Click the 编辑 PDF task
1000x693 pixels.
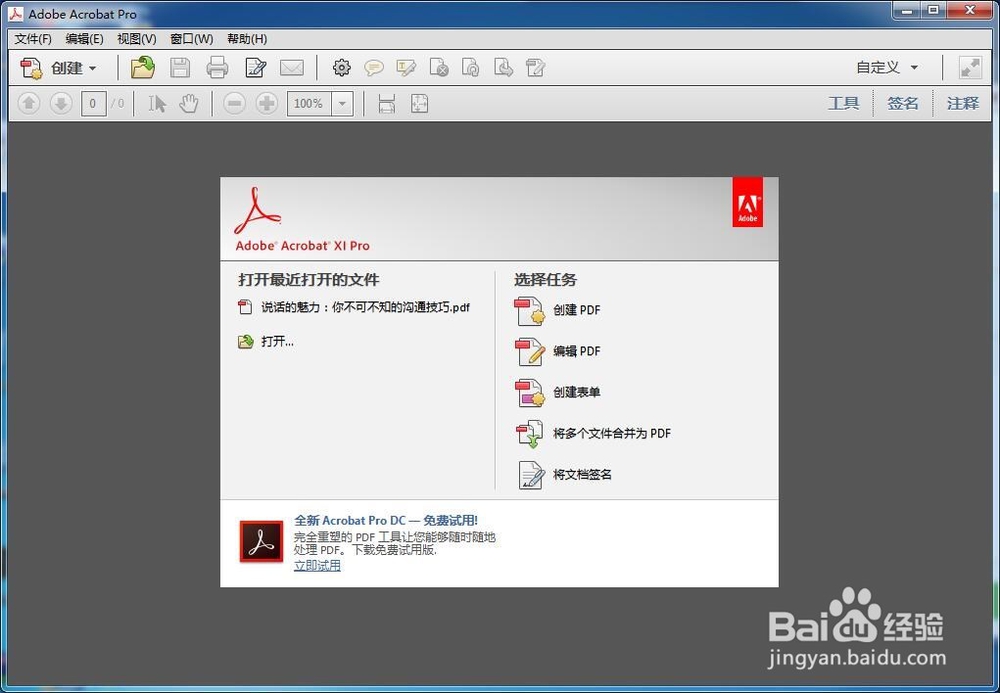[558, 351]
